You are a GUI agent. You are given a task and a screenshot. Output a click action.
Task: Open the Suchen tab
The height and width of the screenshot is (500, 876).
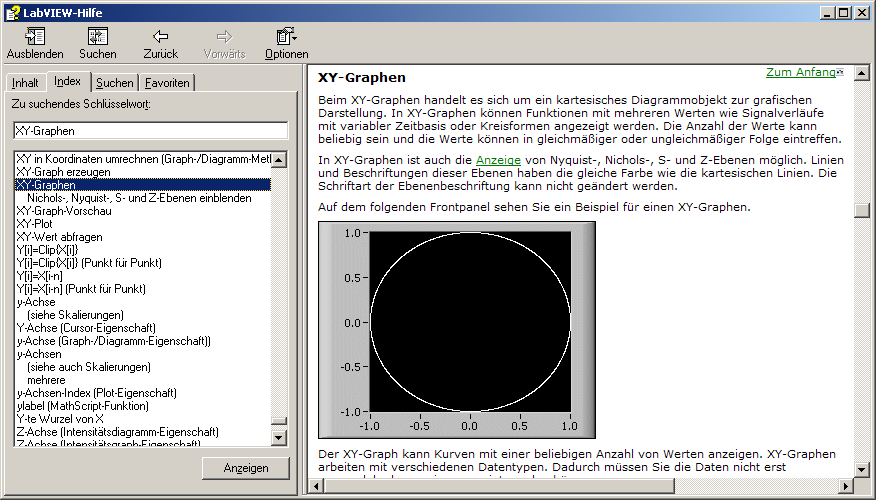(115, 83)
